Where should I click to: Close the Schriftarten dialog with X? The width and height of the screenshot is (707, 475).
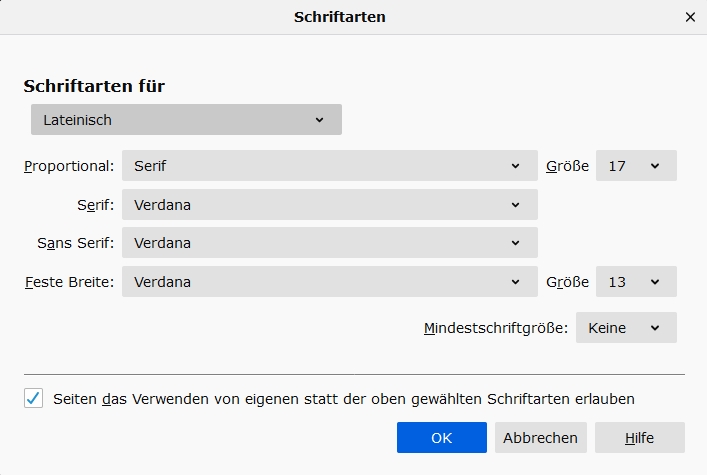(x=690, y=17)
